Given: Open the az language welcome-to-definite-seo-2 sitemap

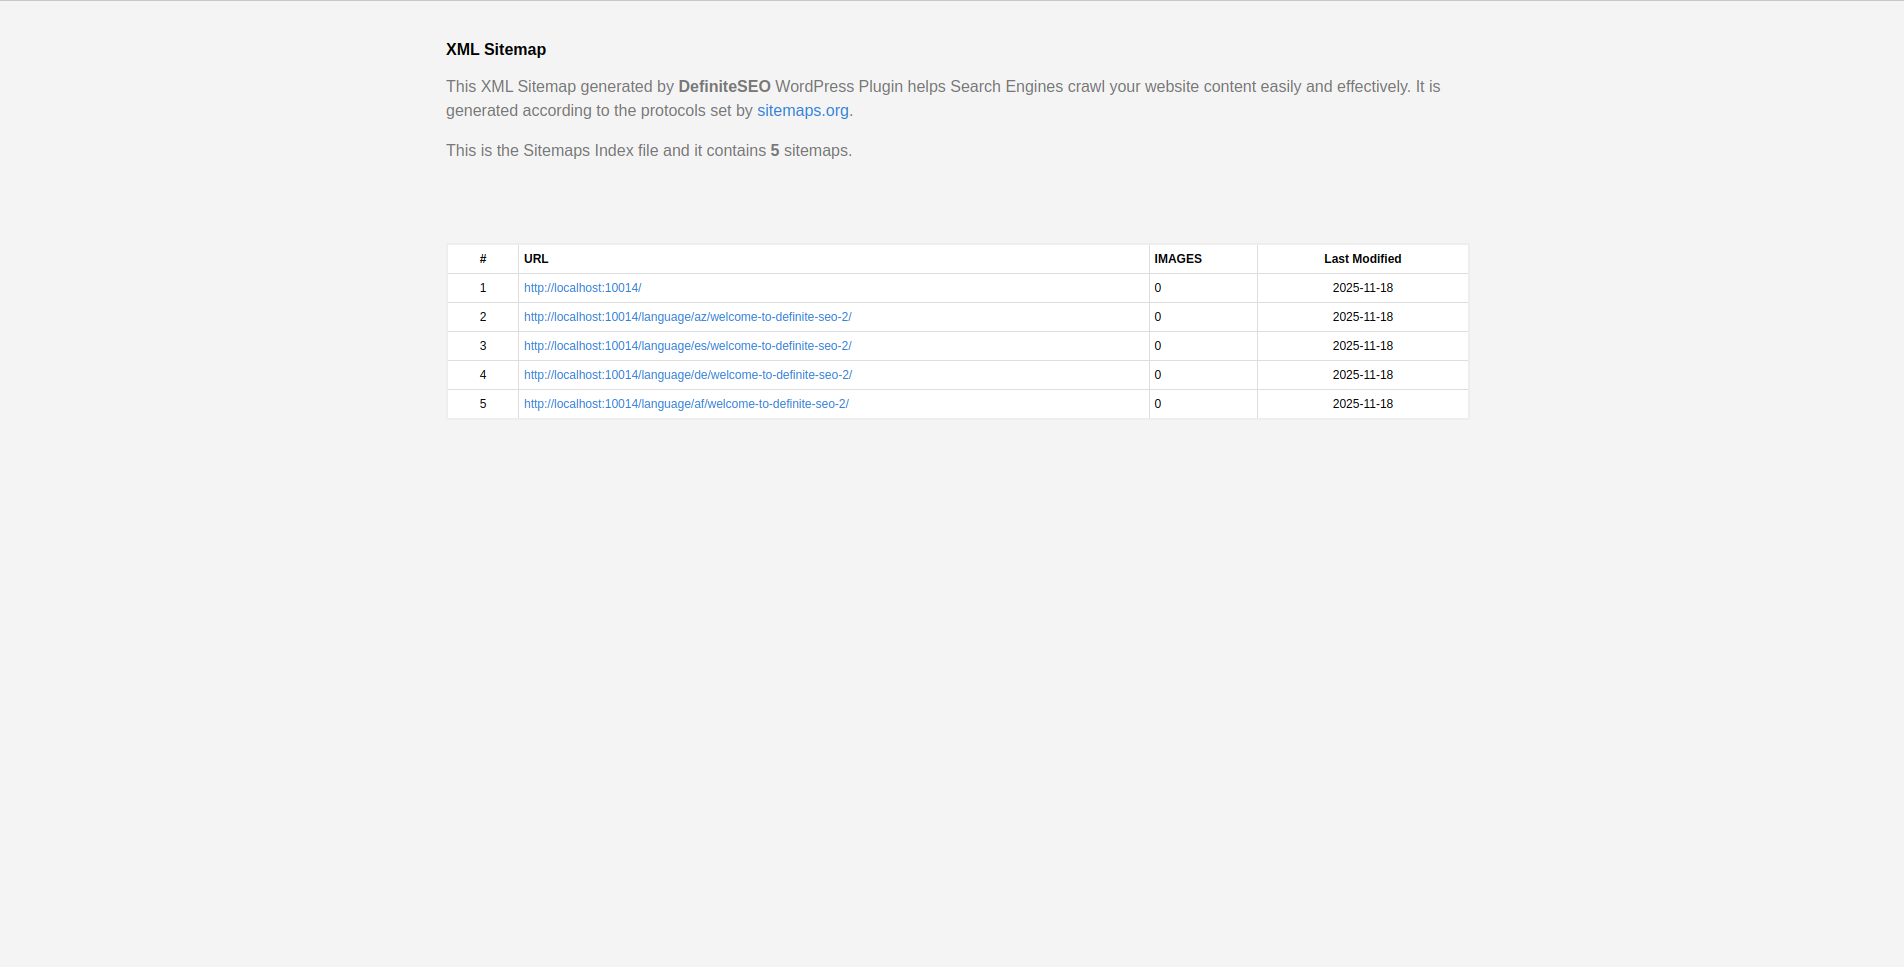Looking at the screenshot, I should click(x=687, y=317).
